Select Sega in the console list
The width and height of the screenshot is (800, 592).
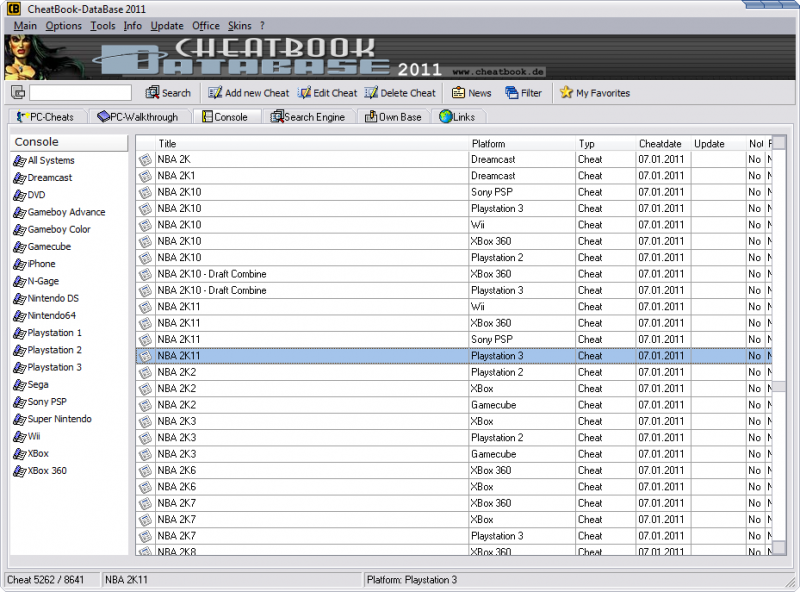pyautogui.click(x=38, y=385)
